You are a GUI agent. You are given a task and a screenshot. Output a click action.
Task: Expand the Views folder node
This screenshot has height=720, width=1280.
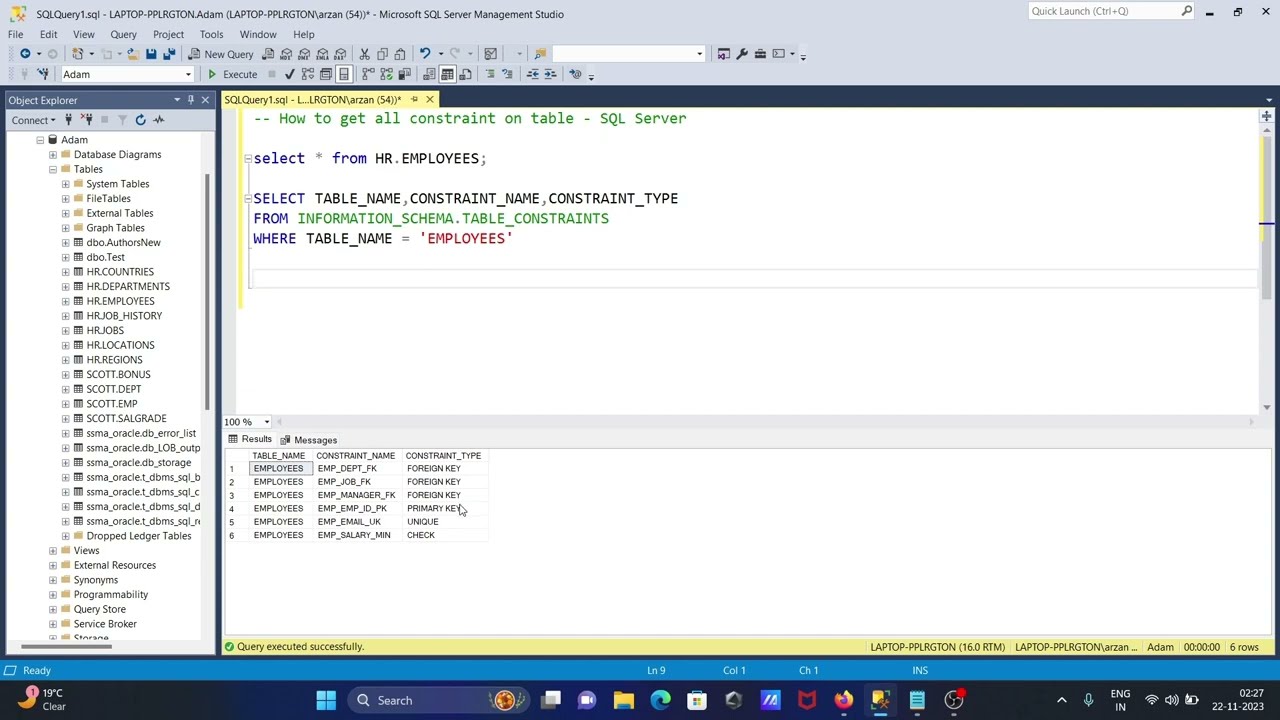(53, 551)
